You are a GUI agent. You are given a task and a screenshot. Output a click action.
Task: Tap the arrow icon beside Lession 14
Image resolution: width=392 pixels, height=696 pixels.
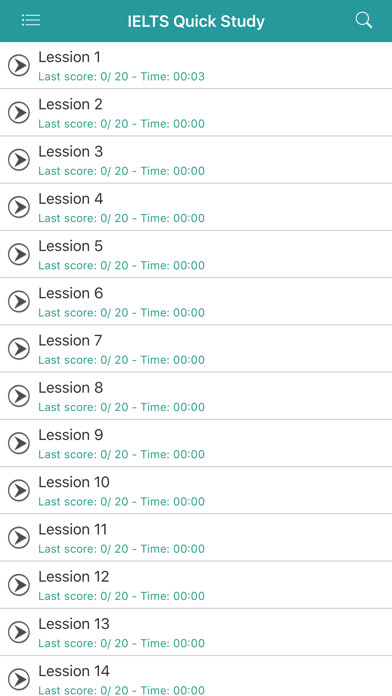pos(19,679)
